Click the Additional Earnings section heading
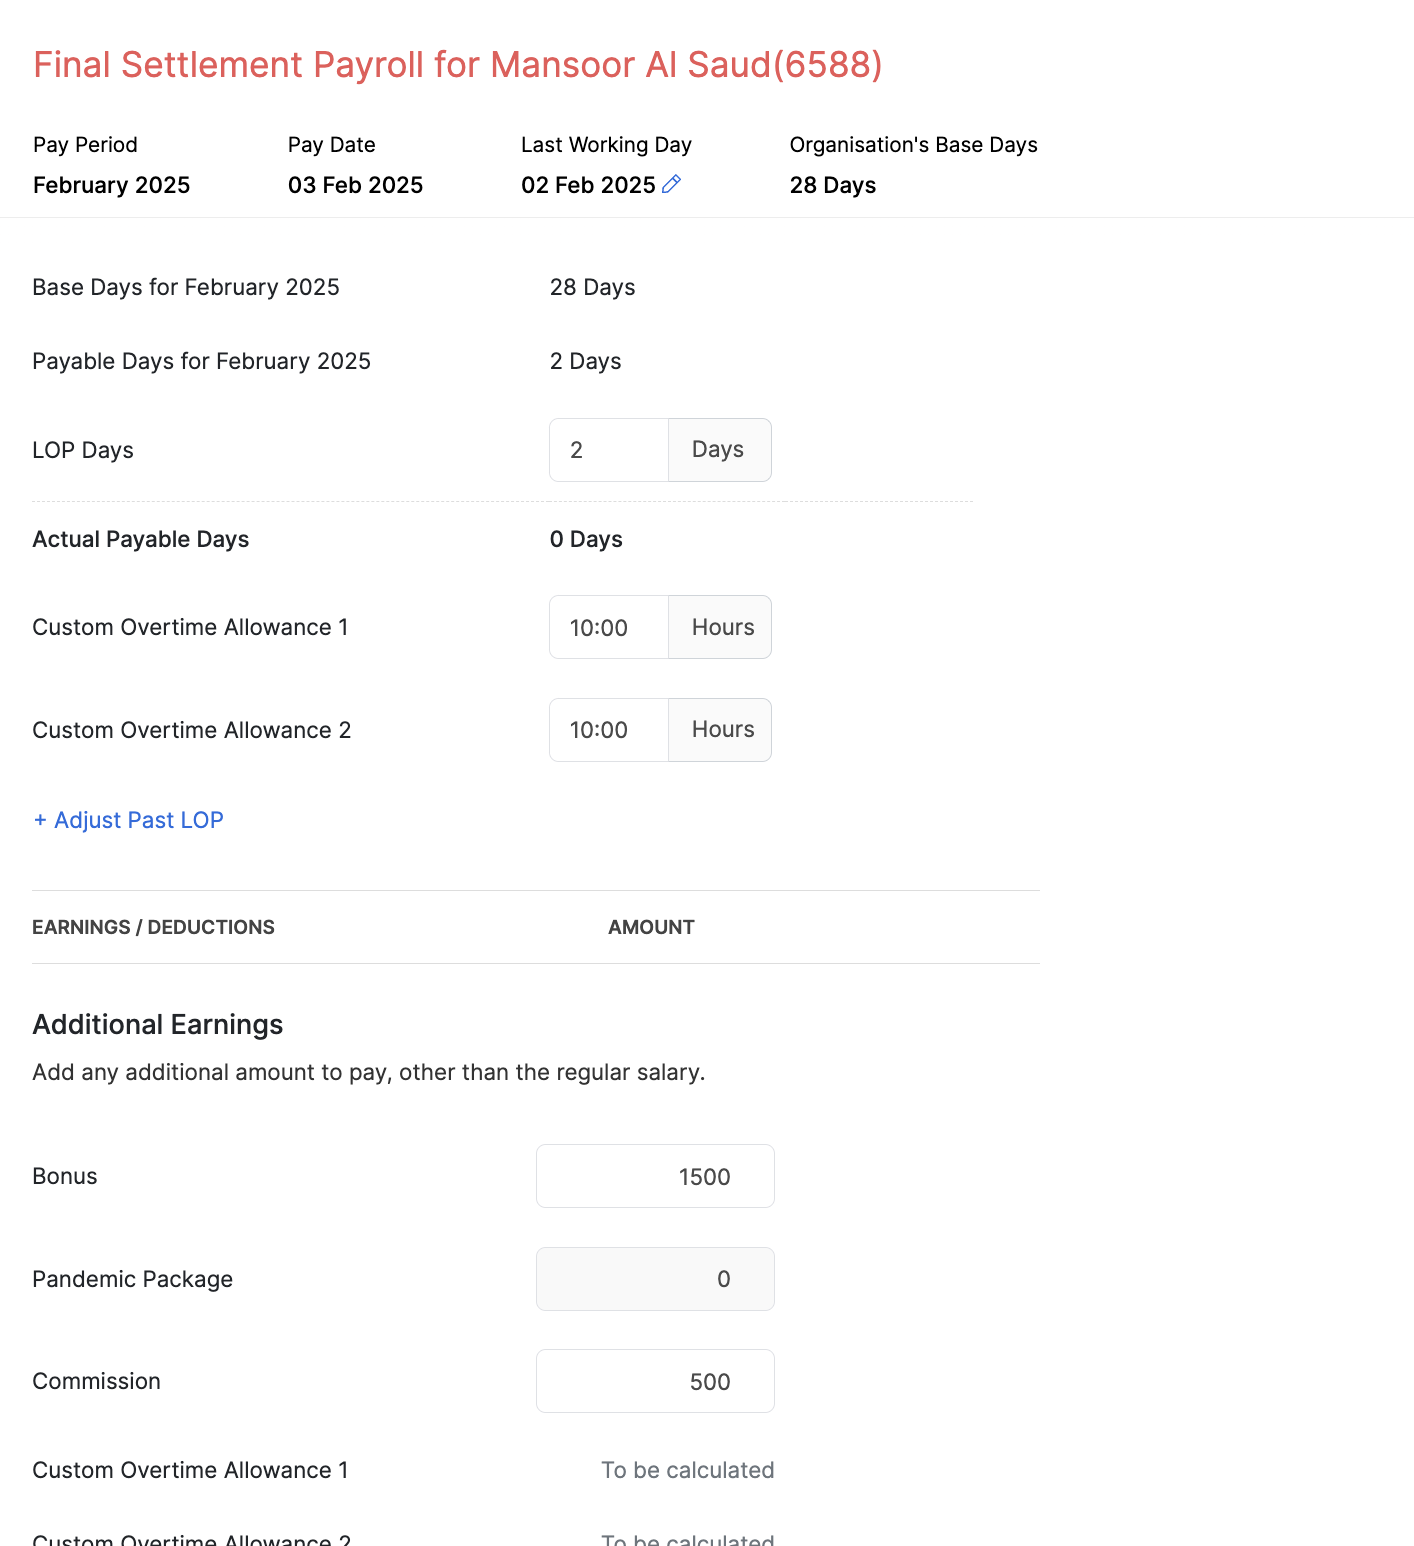The height and width of the screenshot is (1546, 1414). click(158, 1025)
